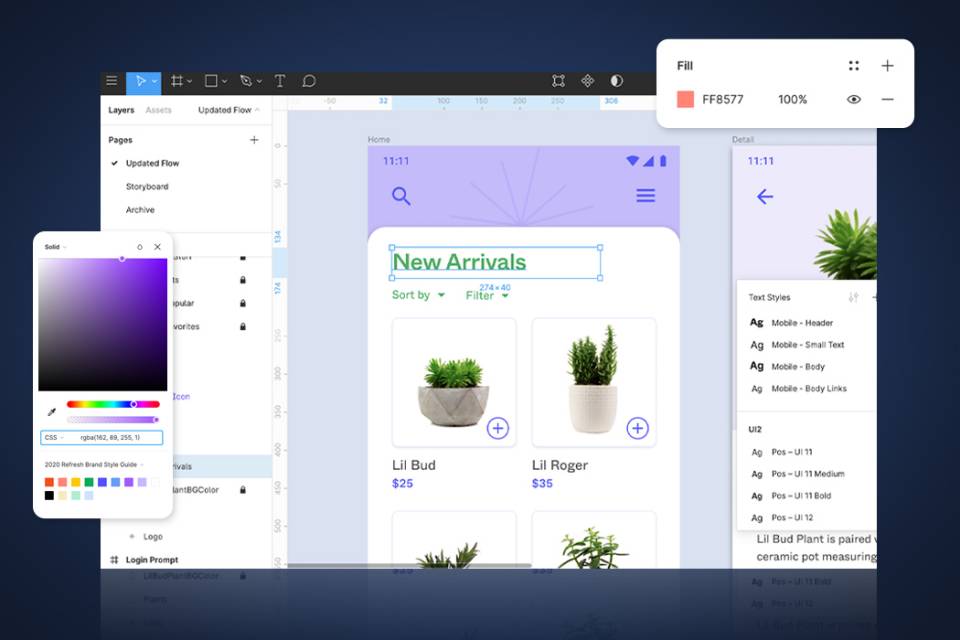Select the Rectangle shape tool
The height and width of the screenshot is (640, 960).
click(x=213, y=81)
